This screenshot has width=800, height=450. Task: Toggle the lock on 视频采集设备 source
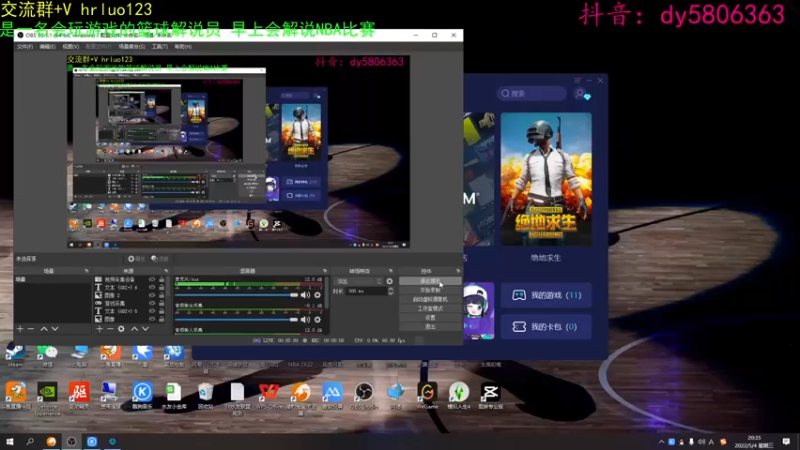pos(162,280)
